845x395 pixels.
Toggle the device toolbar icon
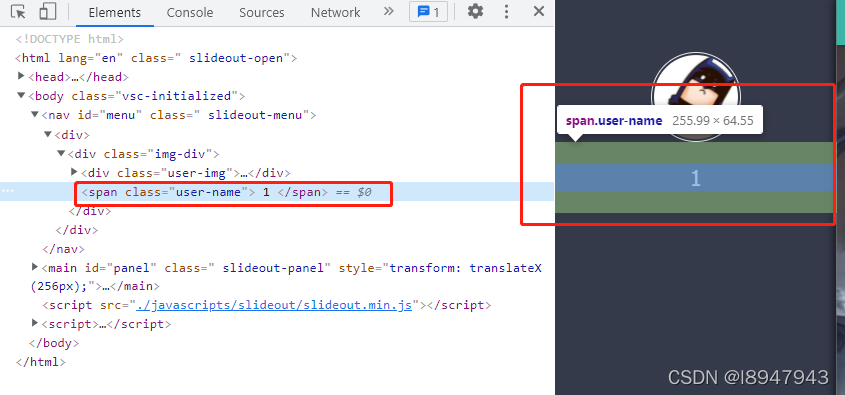tap(48, 11)
